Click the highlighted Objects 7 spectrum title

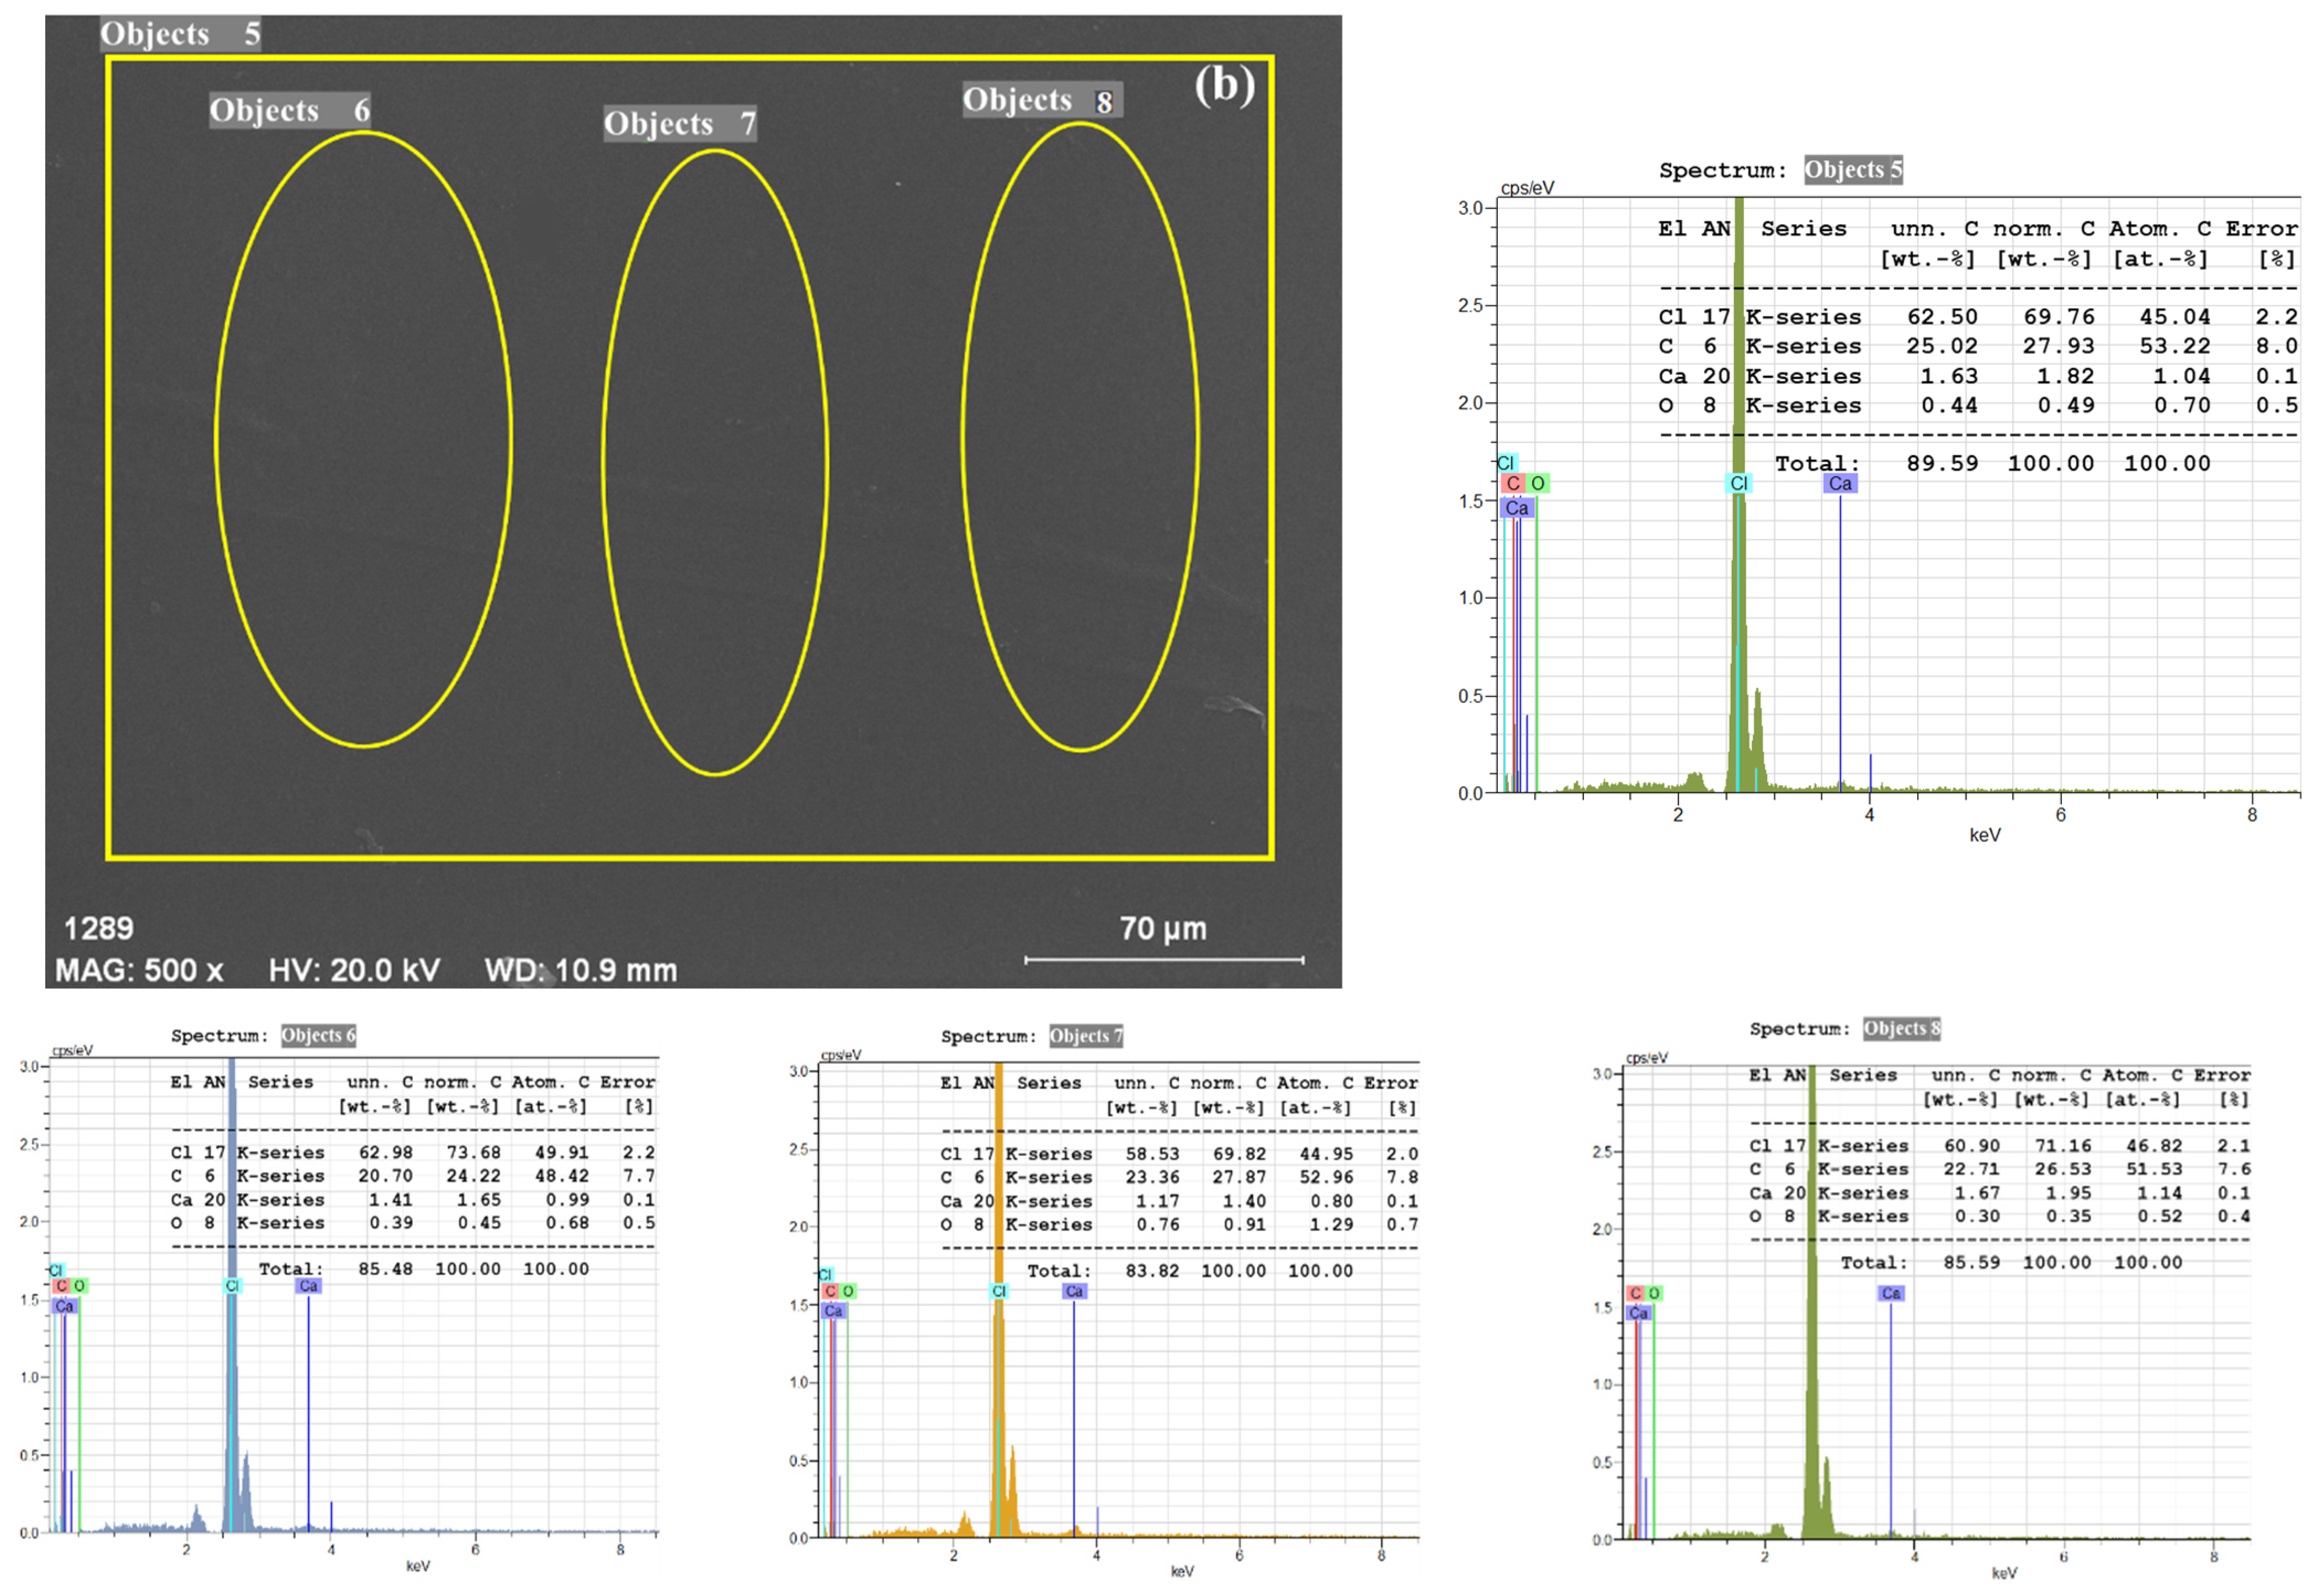click(1086, 1036)
